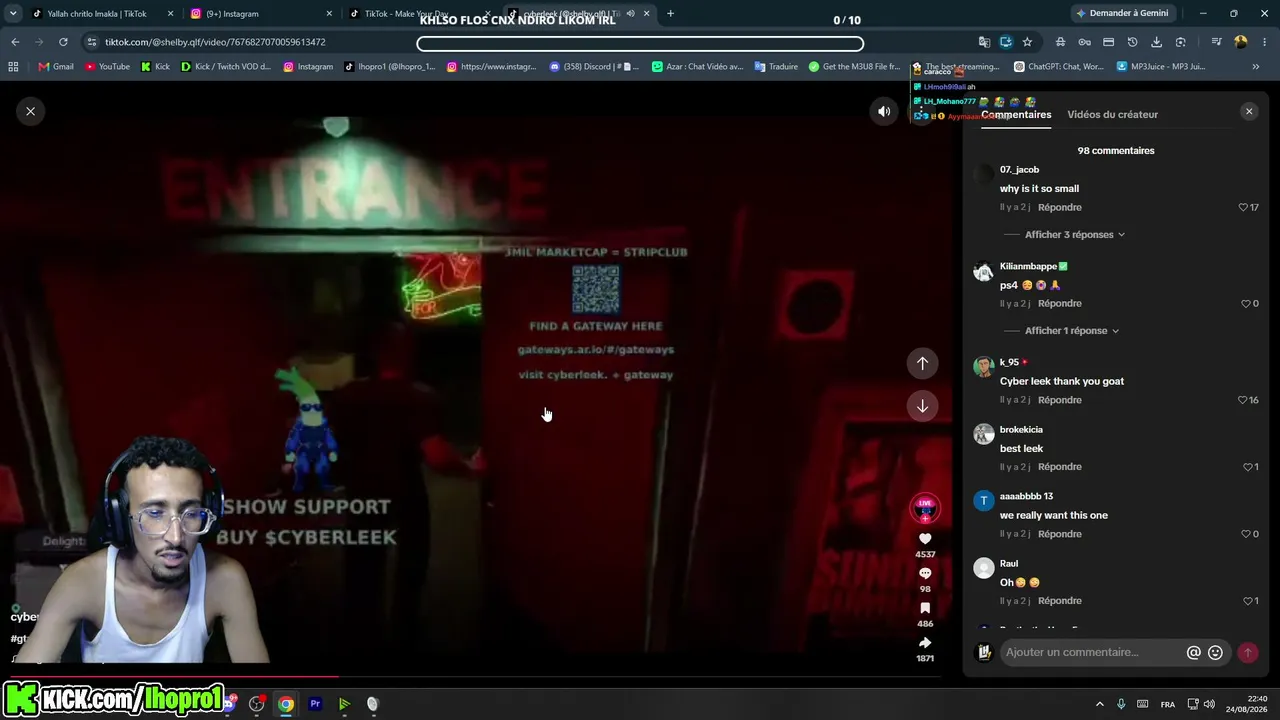
Task: Click the Demander à Gemini button
Action: point(1122,14)
